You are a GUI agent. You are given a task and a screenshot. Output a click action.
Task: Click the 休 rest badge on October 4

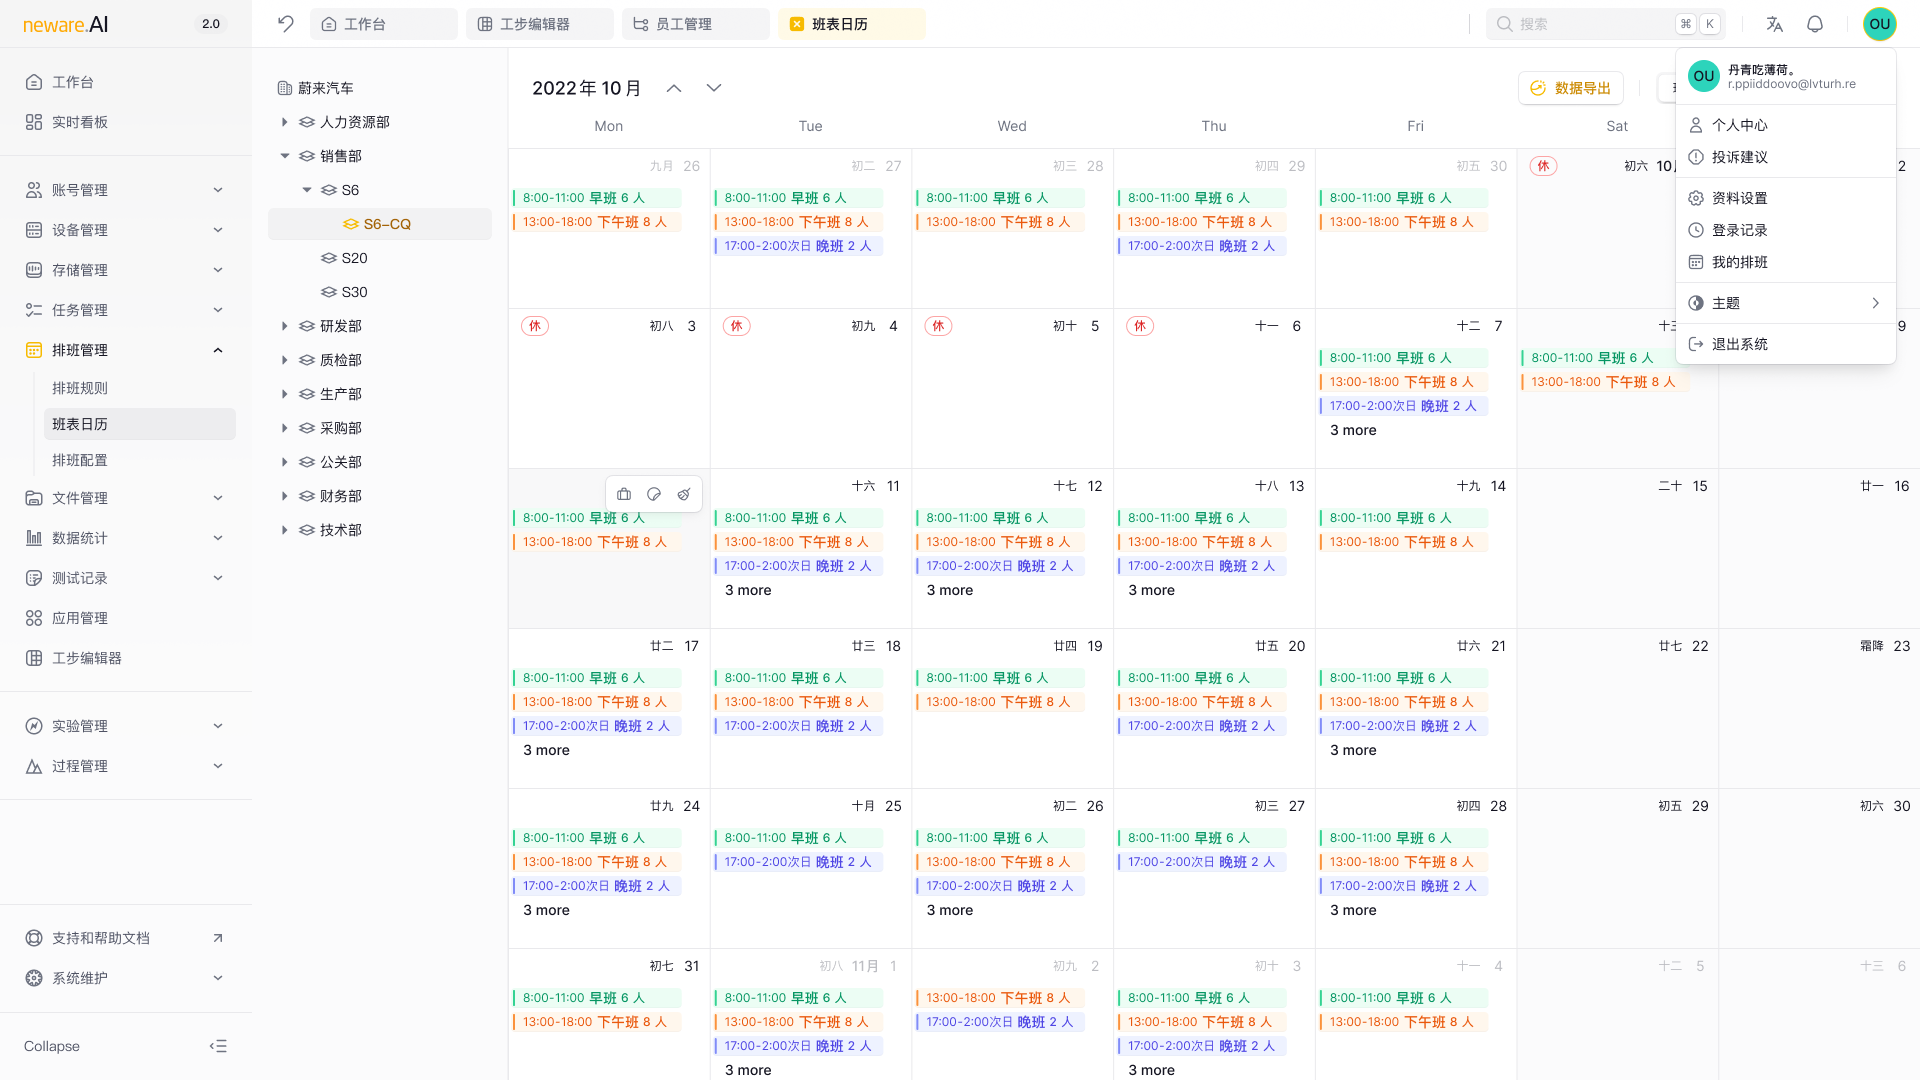[x=737, y=326]
